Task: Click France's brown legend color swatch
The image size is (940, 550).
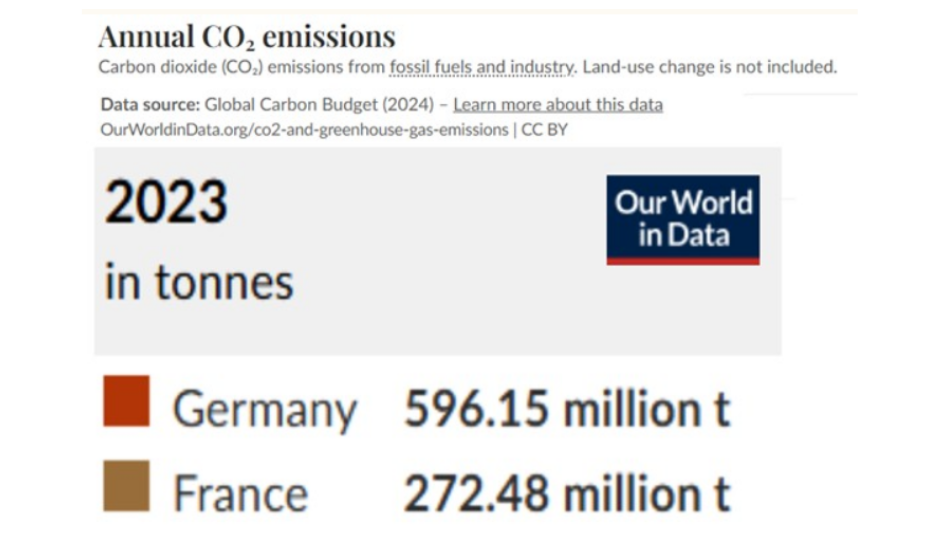Action: pyautogui.click(x=127, y=485)
